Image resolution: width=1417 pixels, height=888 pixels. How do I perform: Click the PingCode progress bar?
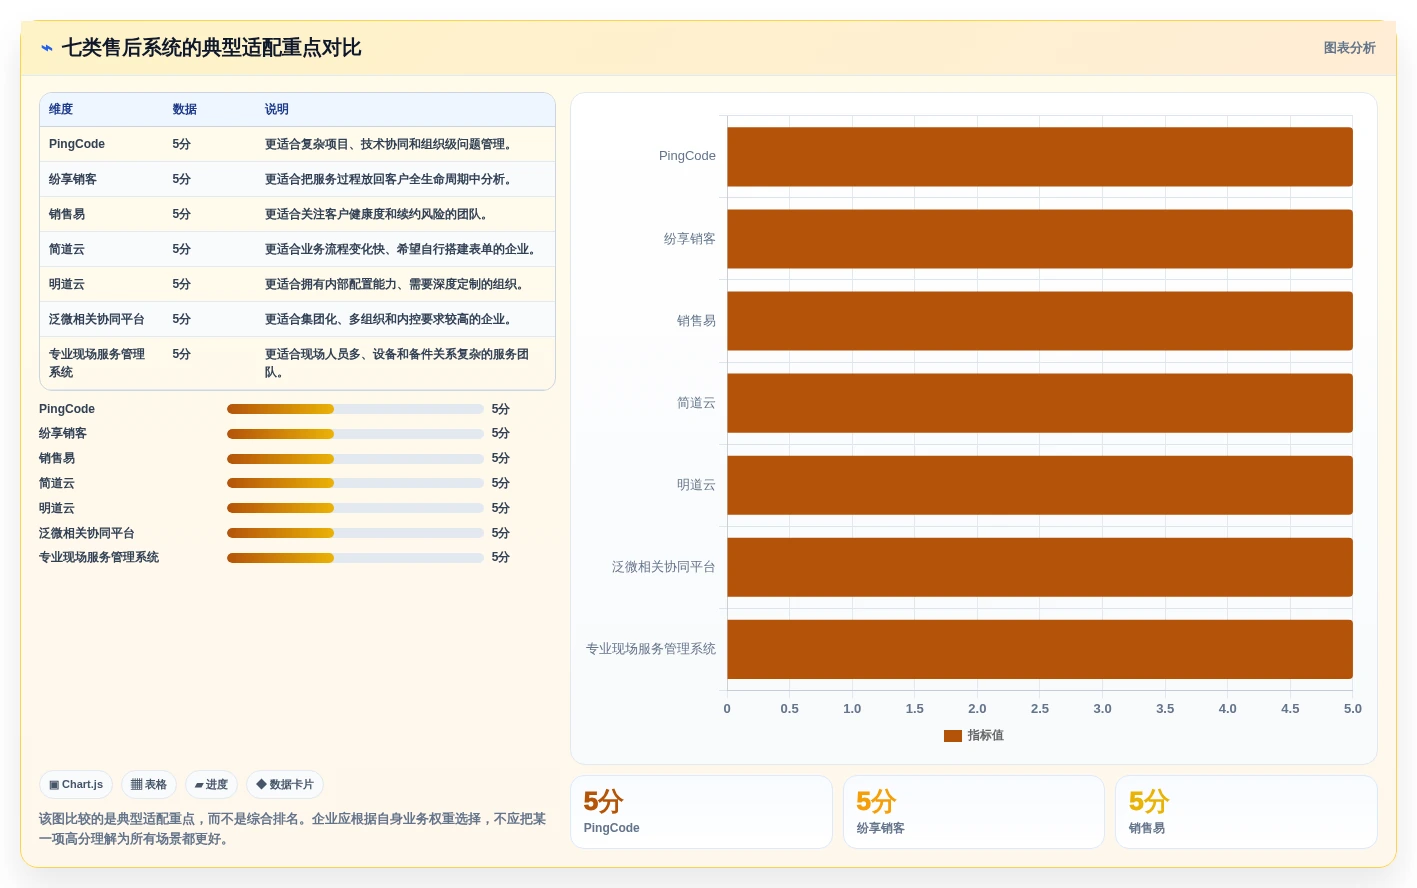tap(355, 409)
